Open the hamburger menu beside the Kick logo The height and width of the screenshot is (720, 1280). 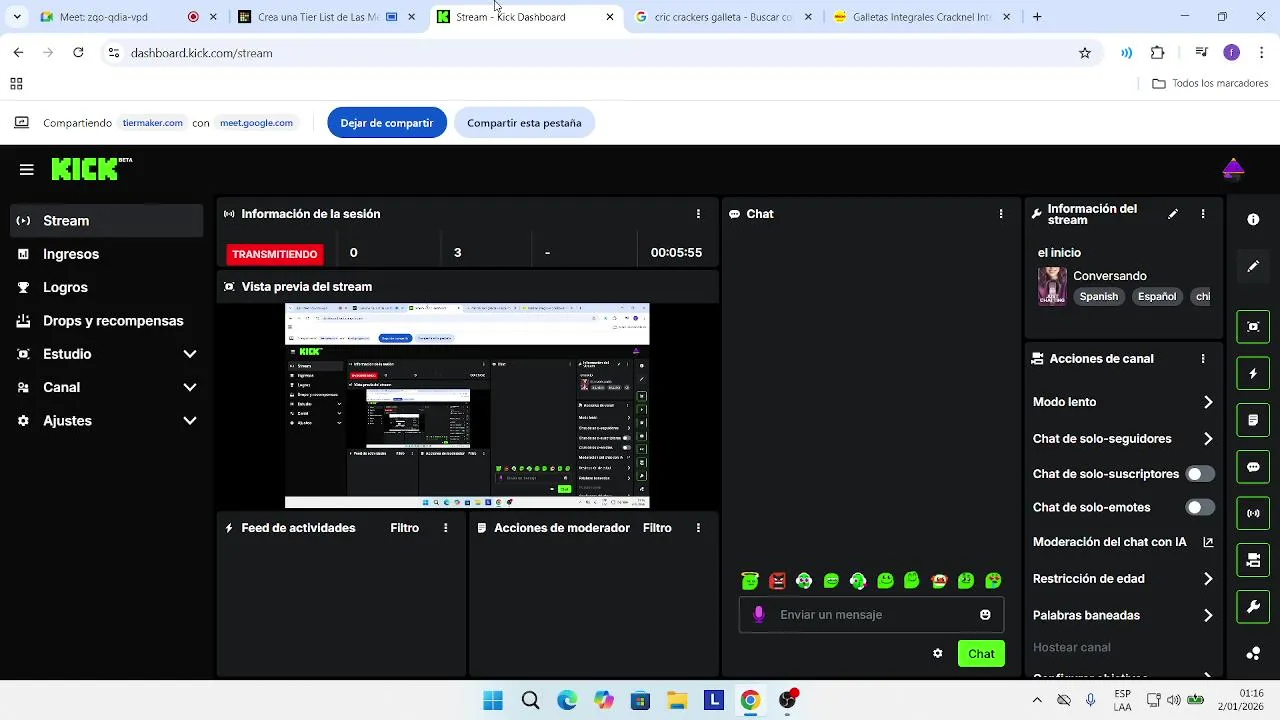27,170
